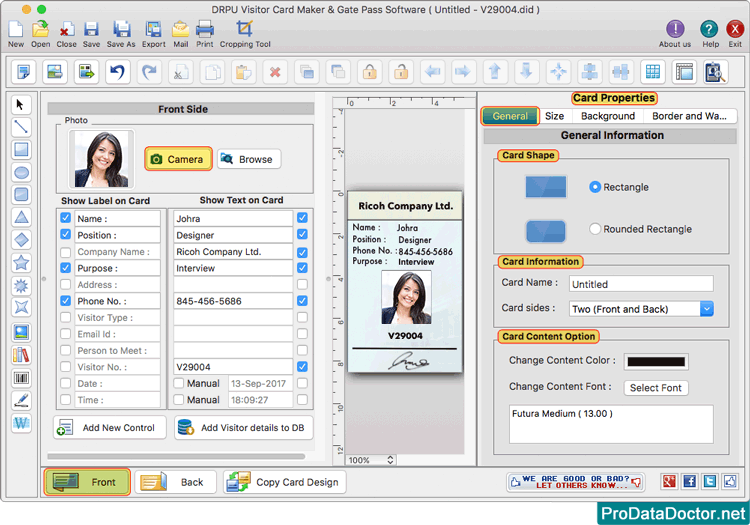Click the Mail envelope icon
This screenshot has width=750, height=525.
[x=180, y=30]
